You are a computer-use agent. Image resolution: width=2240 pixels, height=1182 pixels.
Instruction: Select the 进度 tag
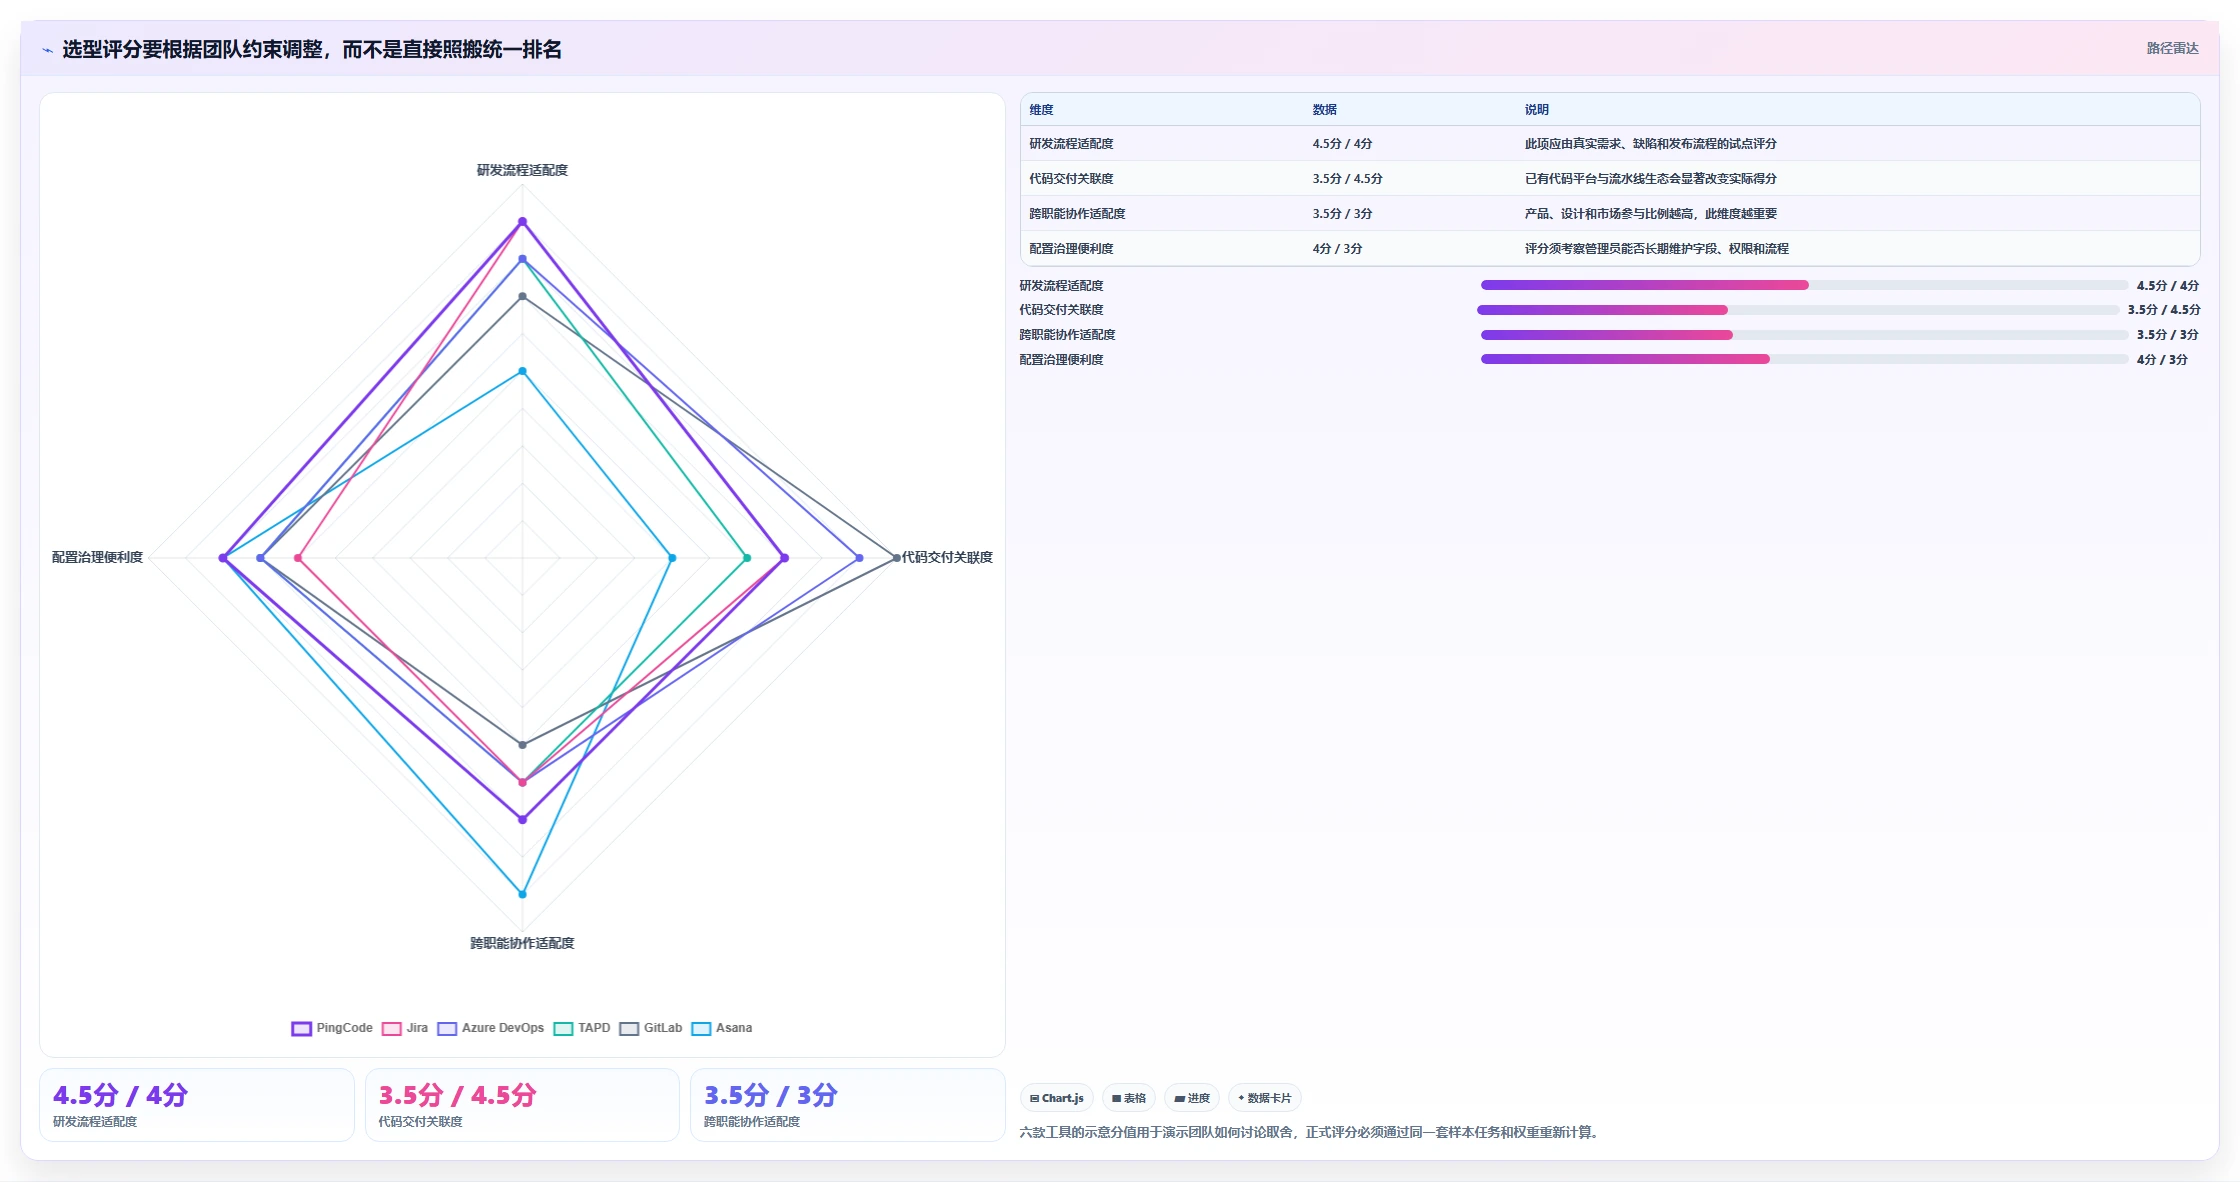(1192, 1098)
